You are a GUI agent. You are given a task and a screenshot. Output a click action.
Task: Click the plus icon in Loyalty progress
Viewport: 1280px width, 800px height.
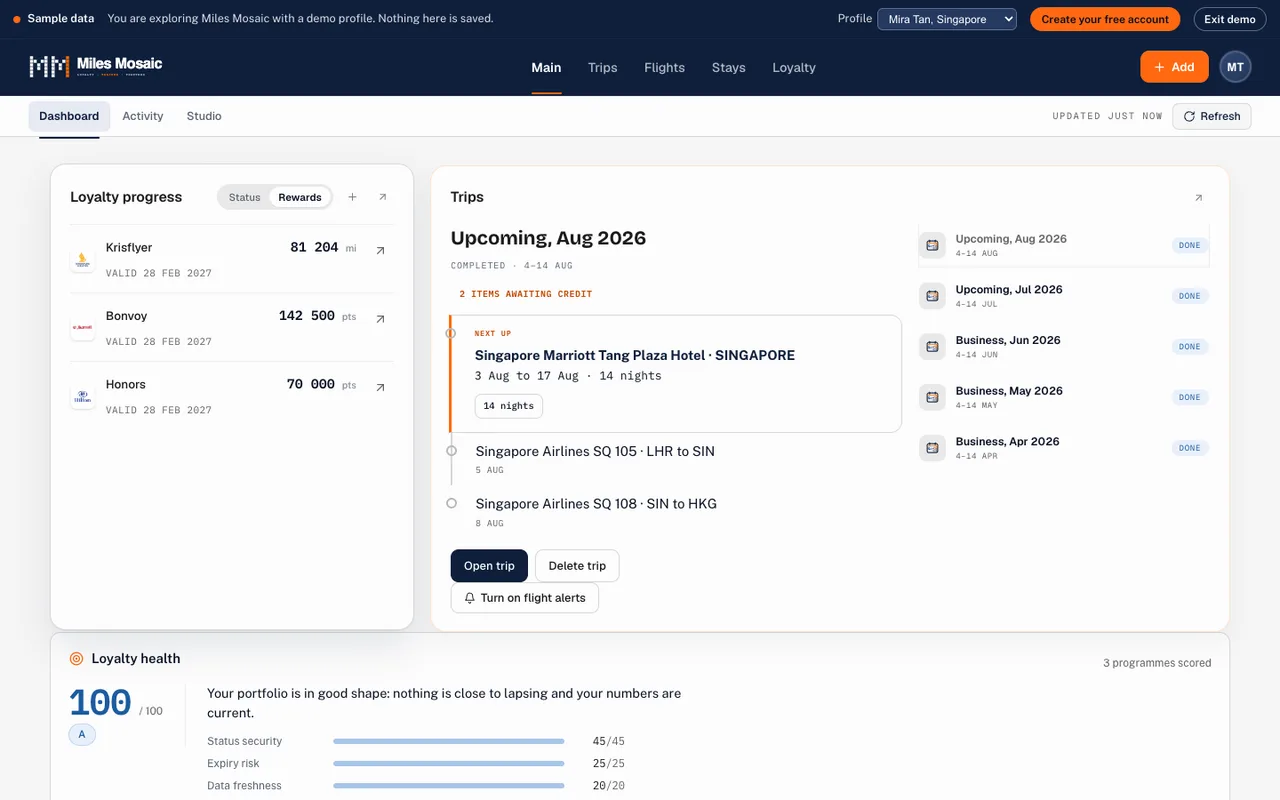[352, 197]
